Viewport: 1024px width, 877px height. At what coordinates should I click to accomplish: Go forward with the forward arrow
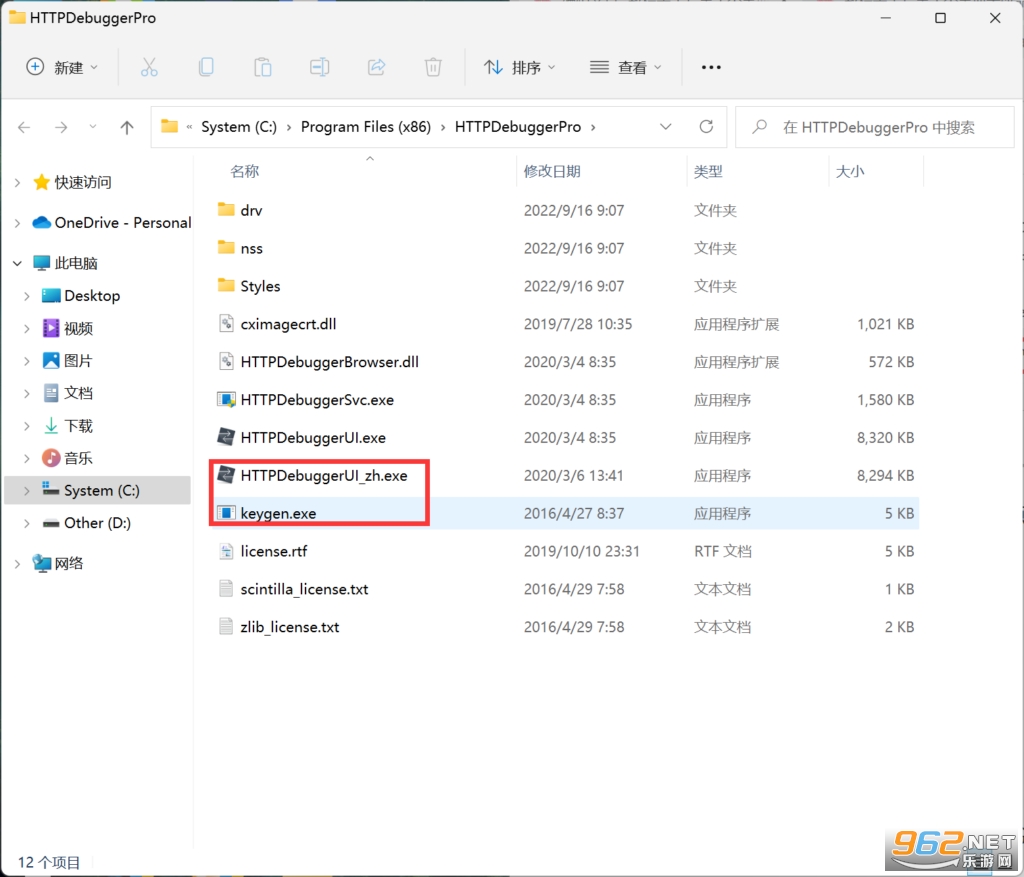[x=61, y=127]
